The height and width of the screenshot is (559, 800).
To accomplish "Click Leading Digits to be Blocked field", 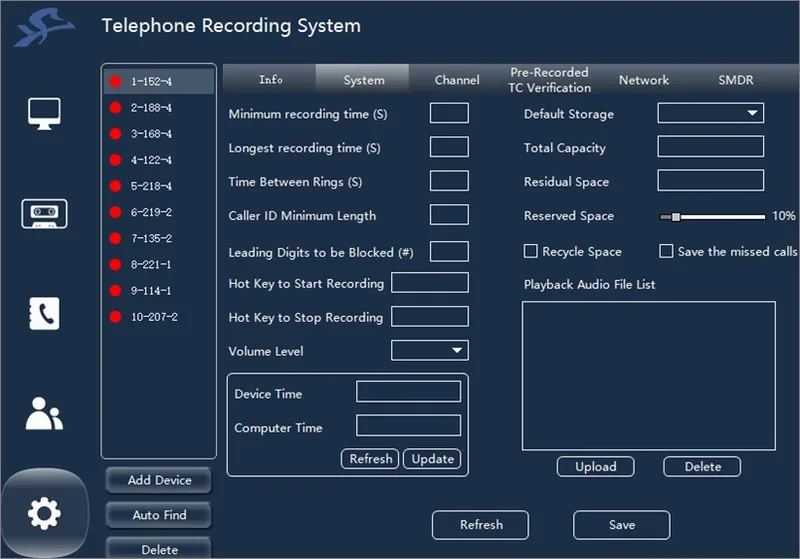I will coord(449,251).
